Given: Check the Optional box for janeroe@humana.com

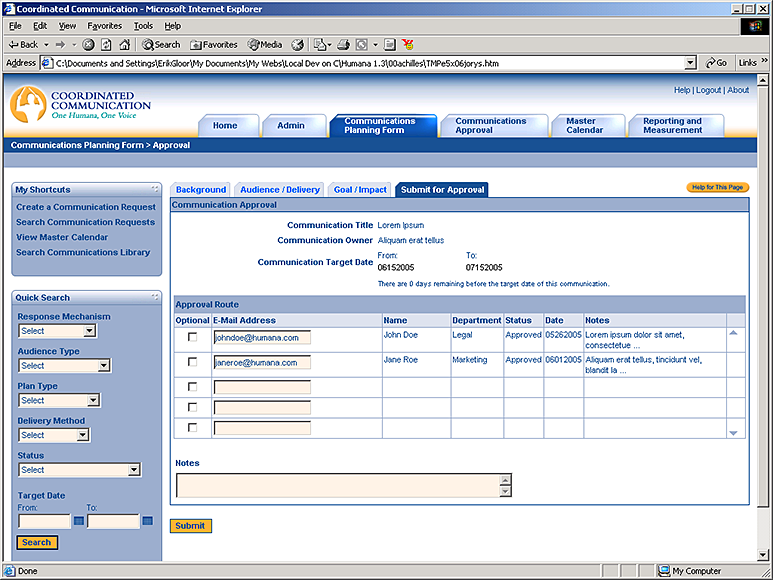Looking at the screenshot, I should point(192,362).
